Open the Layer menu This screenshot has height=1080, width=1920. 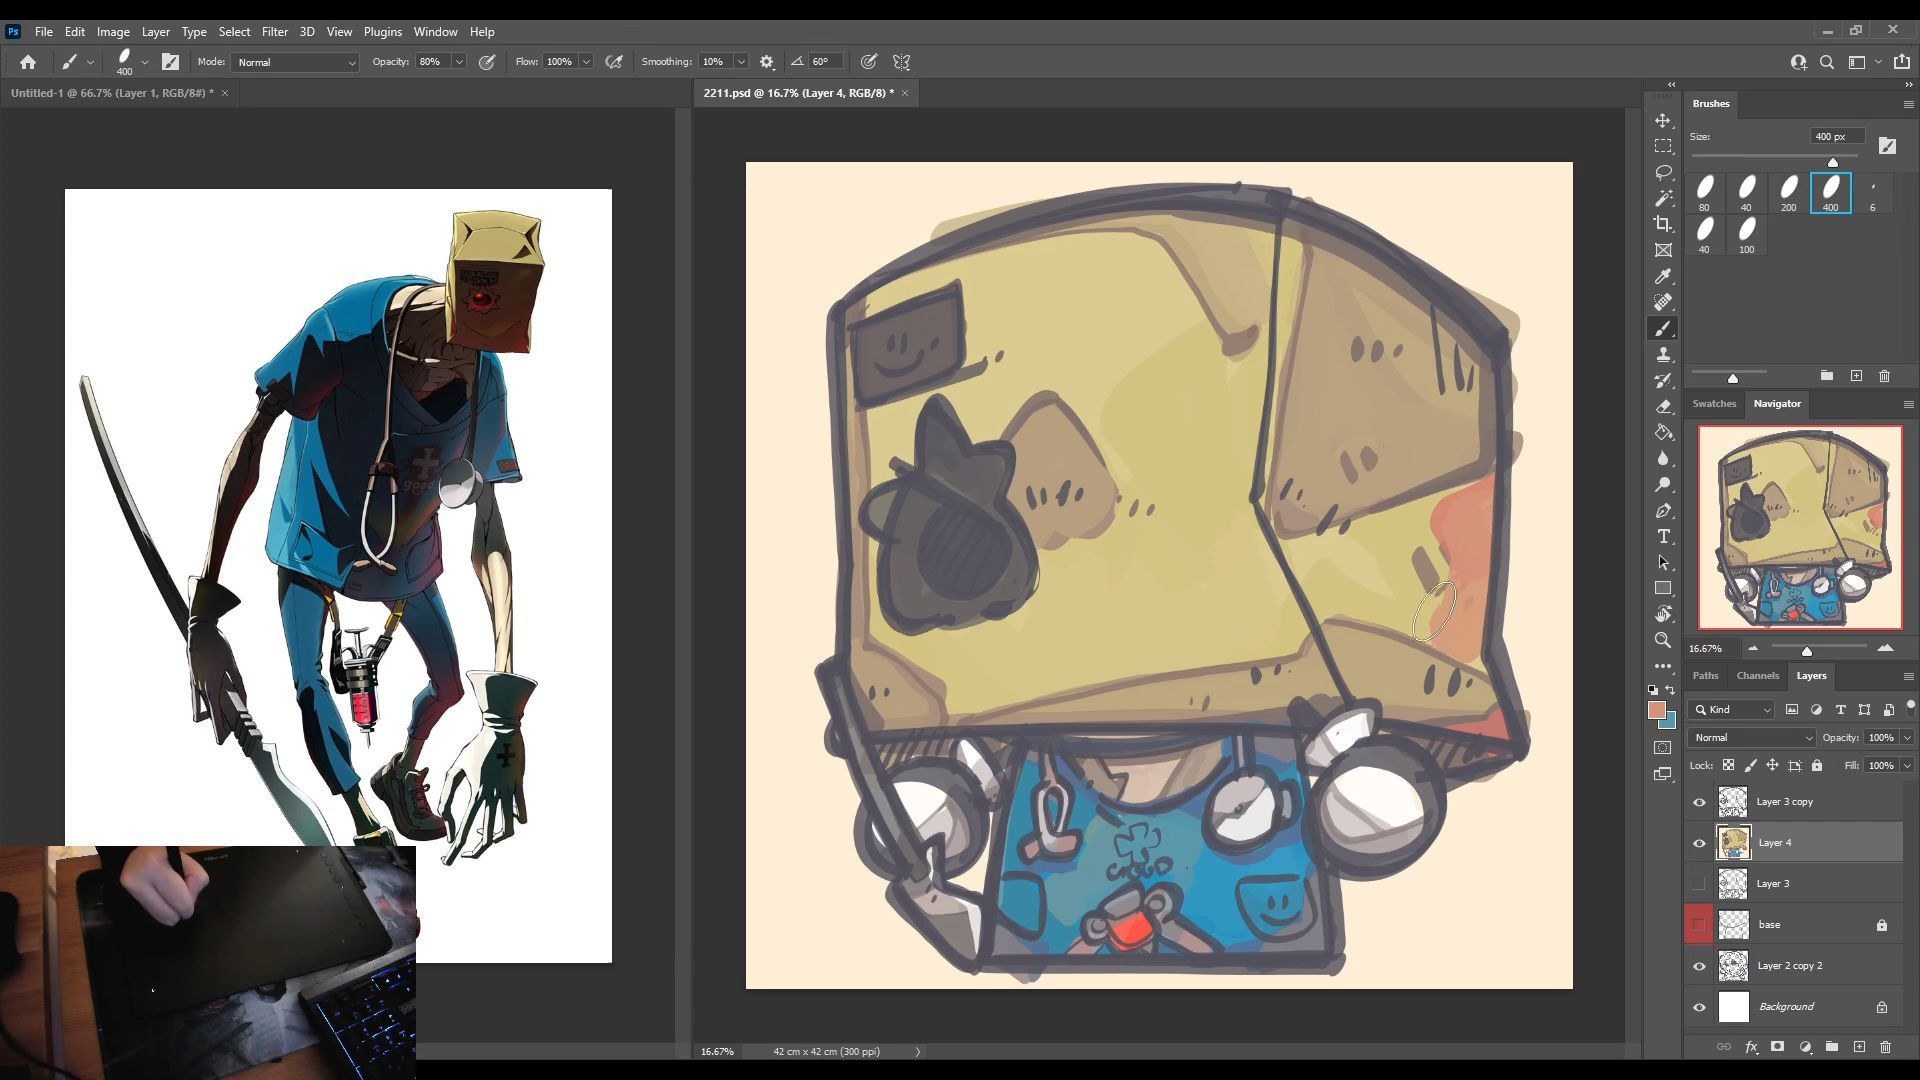pos(155,32)
